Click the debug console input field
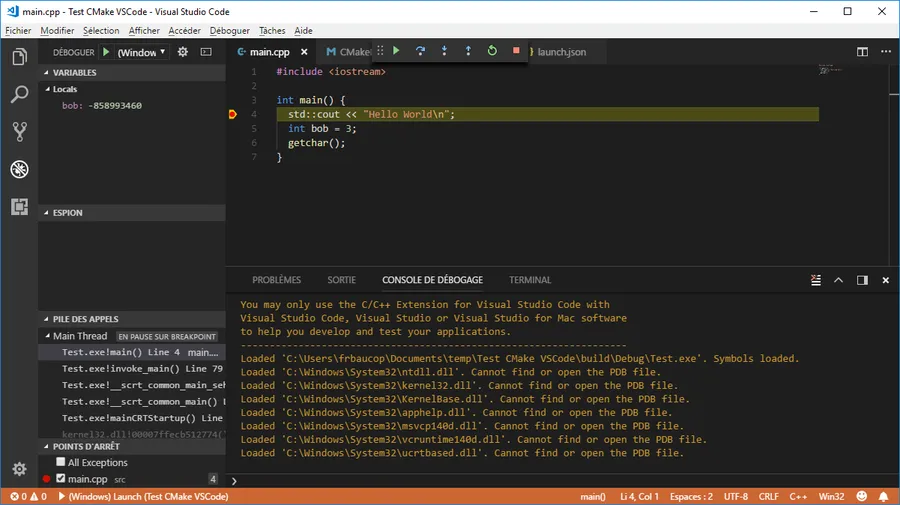 click(562, 481)
